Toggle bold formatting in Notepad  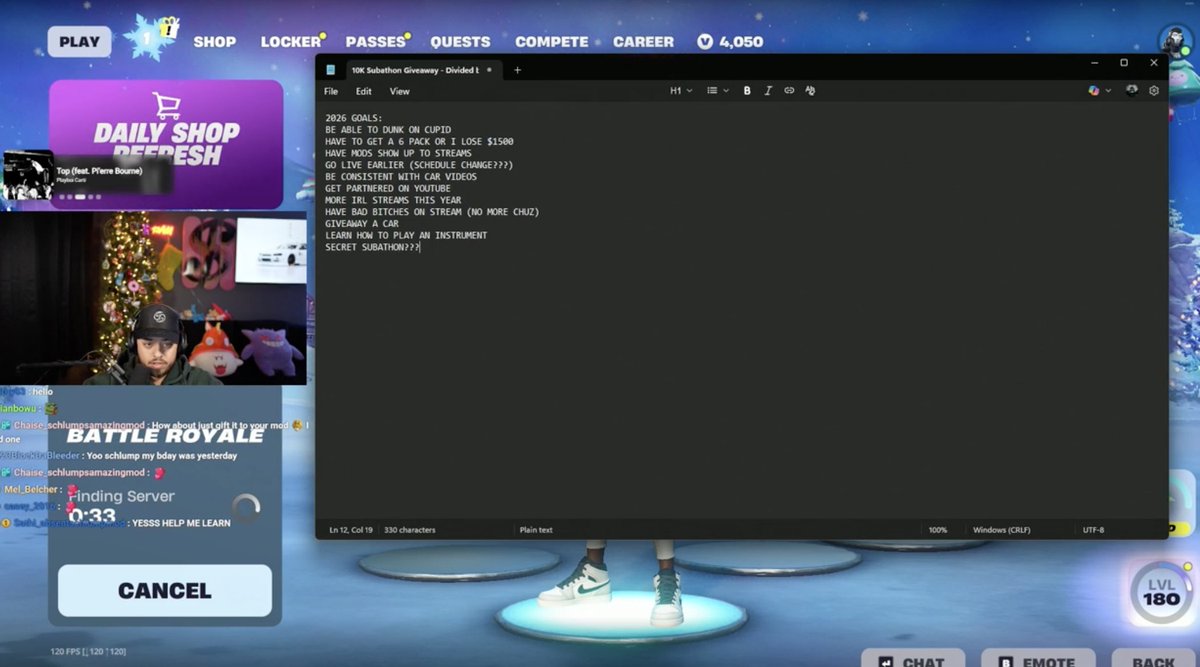747,91
